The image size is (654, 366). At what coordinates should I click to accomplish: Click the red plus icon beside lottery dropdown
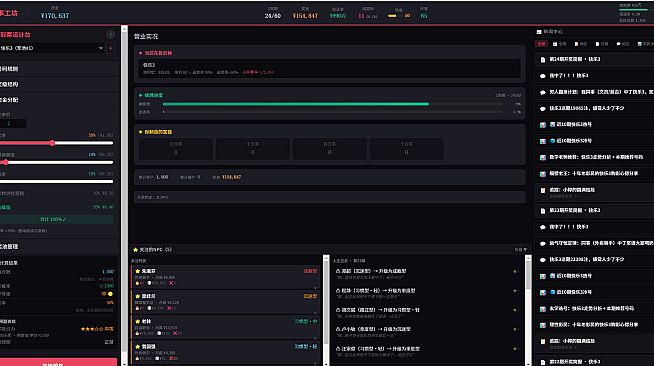(x=111, y=48)
